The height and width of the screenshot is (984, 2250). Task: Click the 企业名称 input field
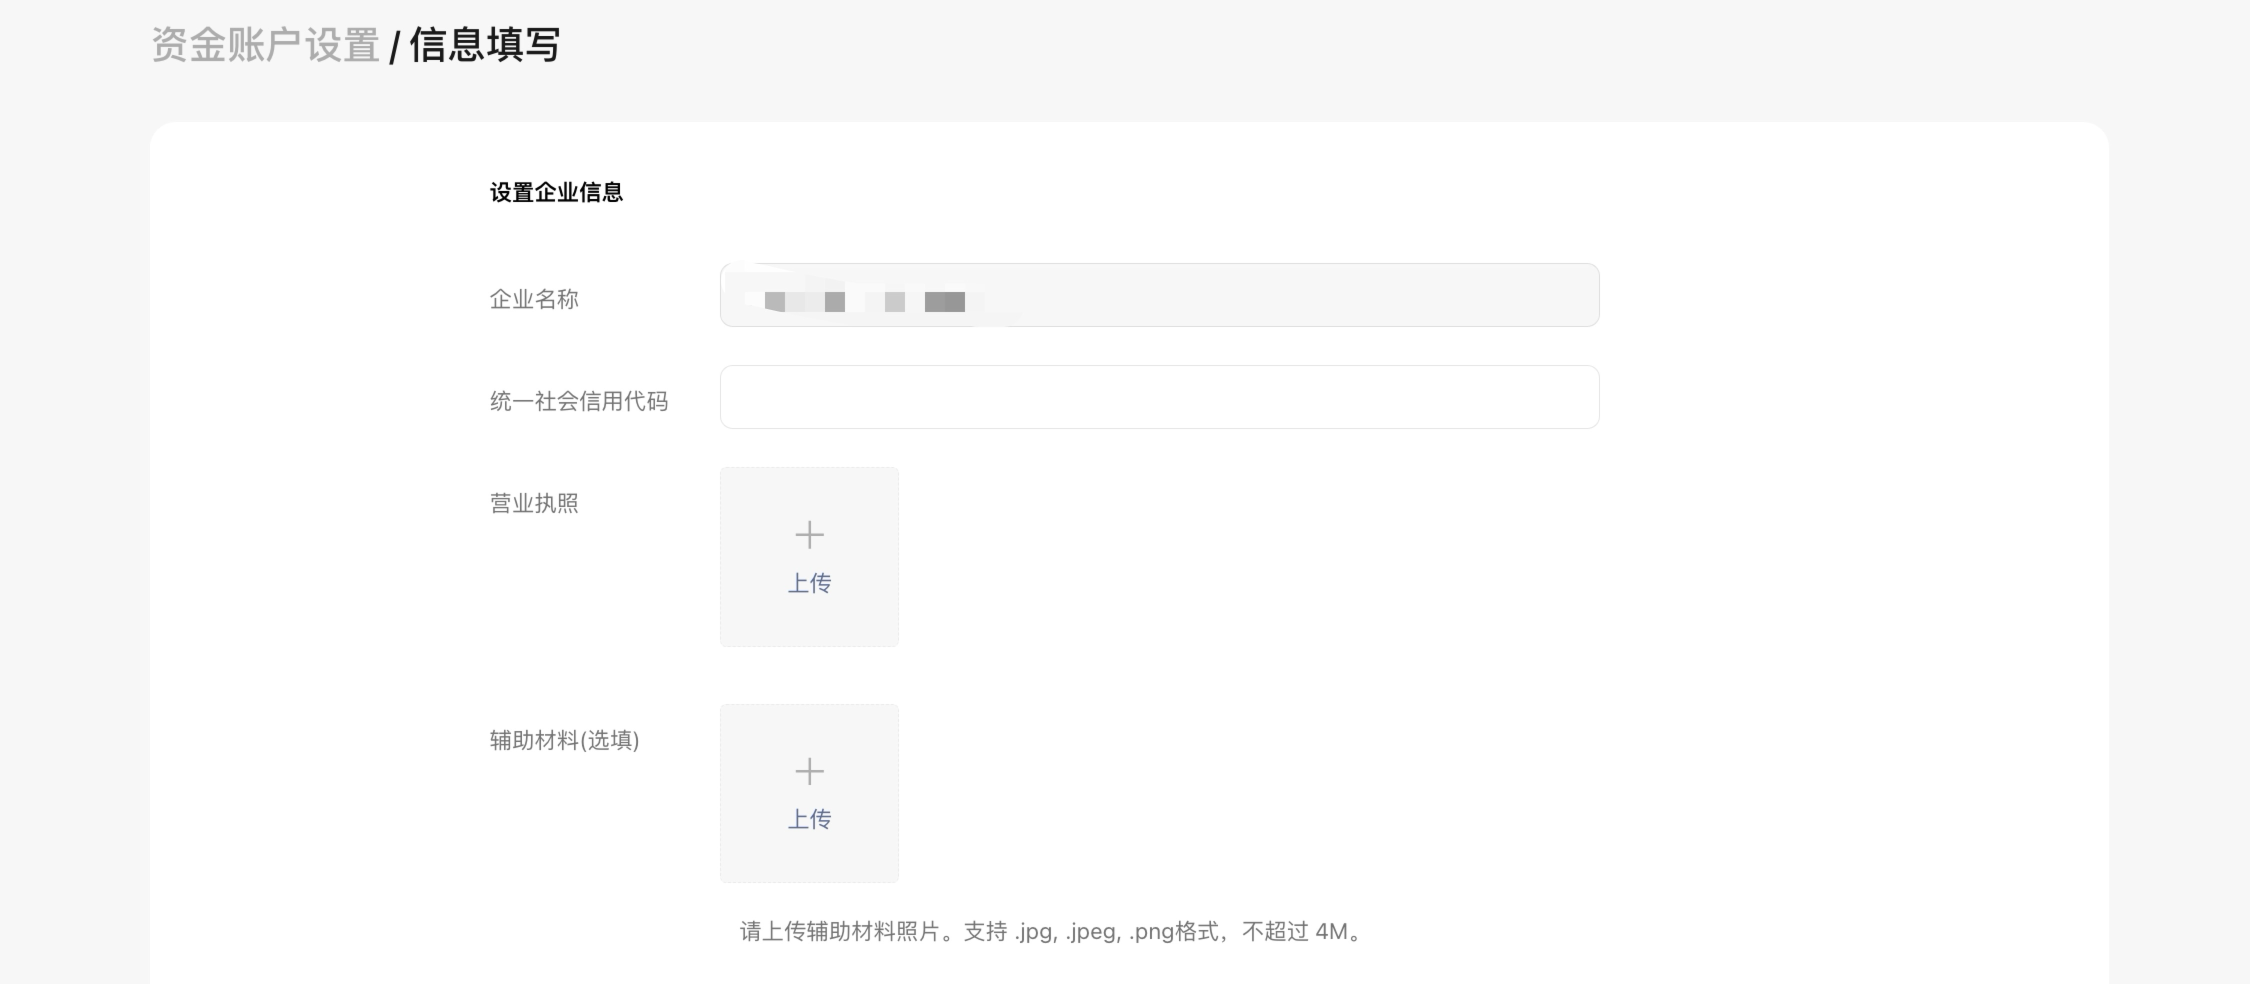click(x=1159, y=295)
